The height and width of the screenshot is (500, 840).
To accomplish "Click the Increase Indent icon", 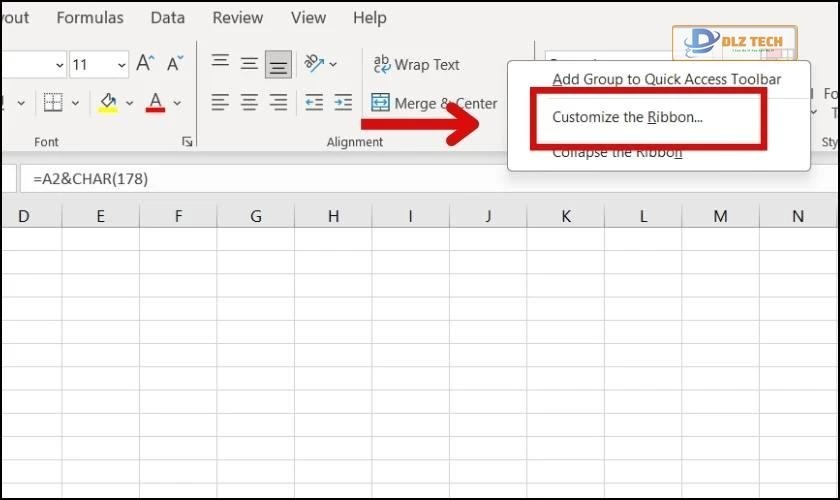I will pyautogui.click(x=343, y=103).
